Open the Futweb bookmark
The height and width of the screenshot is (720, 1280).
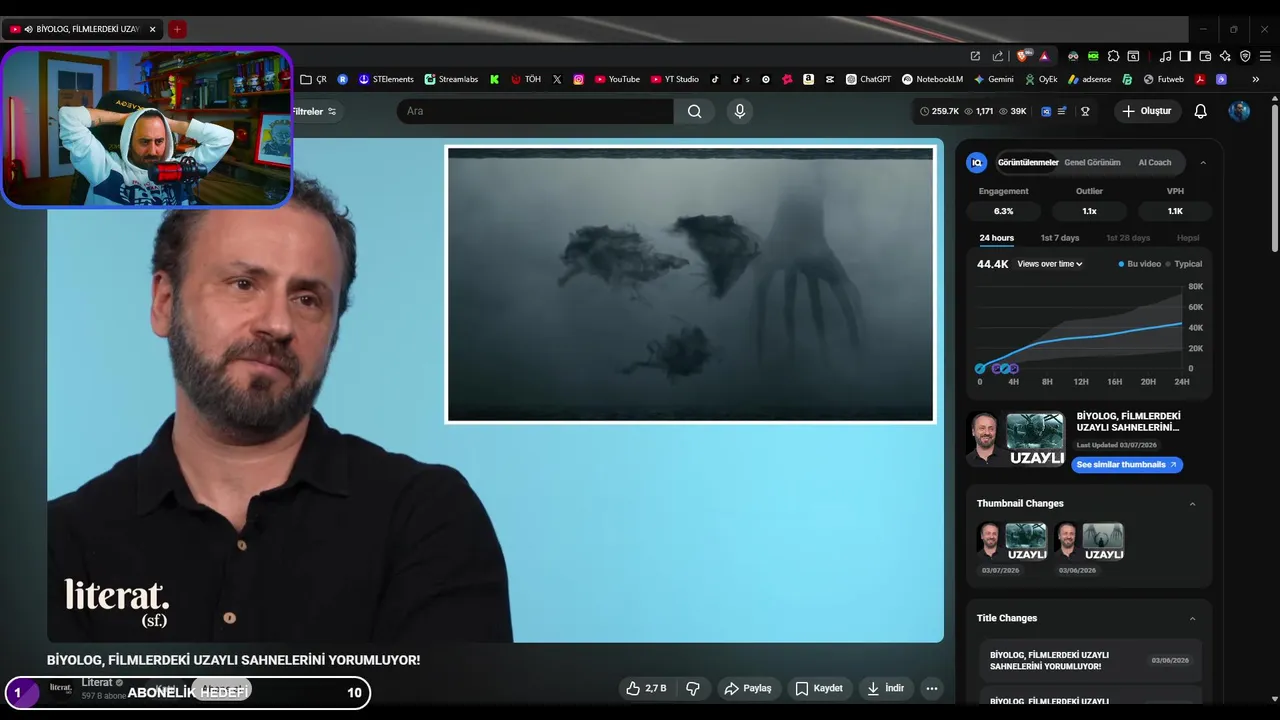[x=1163, y=79]
